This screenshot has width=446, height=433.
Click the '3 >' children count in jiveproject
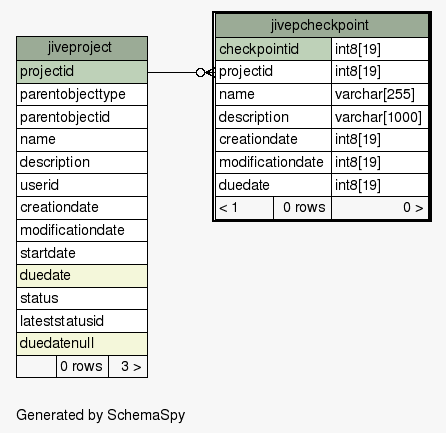[128, 367]
